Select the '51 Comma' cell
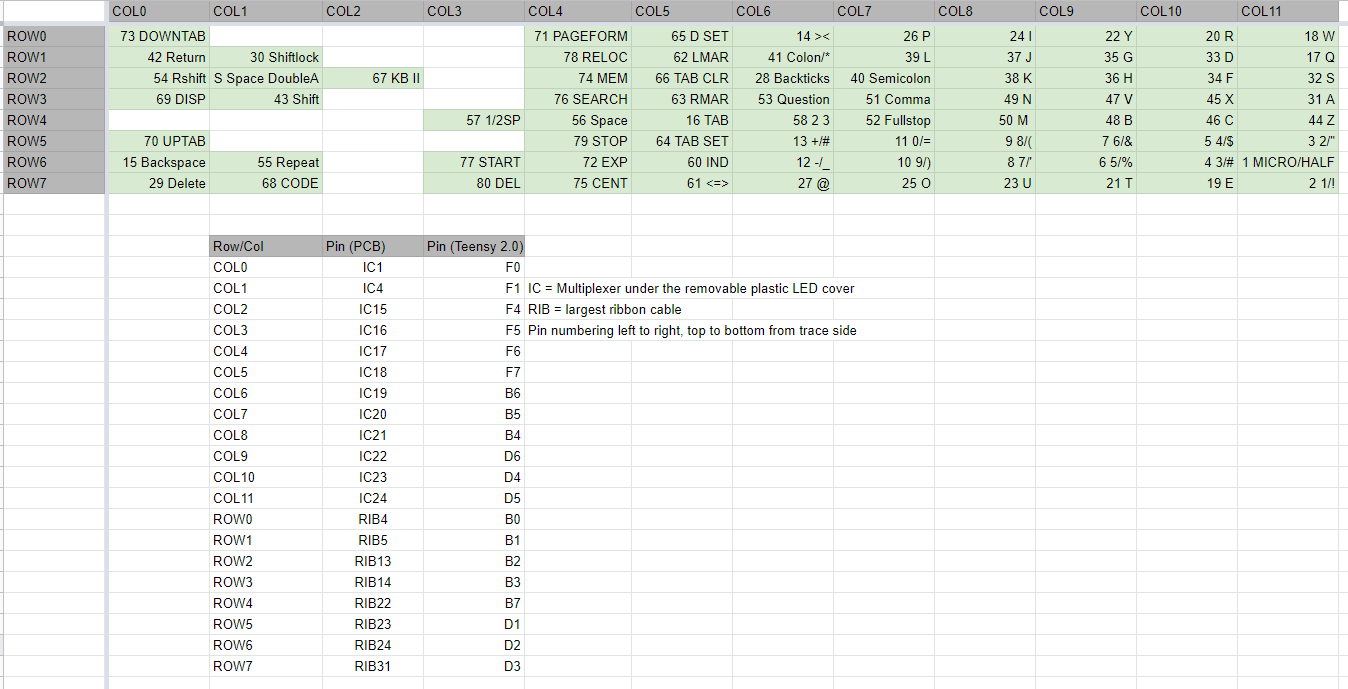1348x689 pixels. 884,99
